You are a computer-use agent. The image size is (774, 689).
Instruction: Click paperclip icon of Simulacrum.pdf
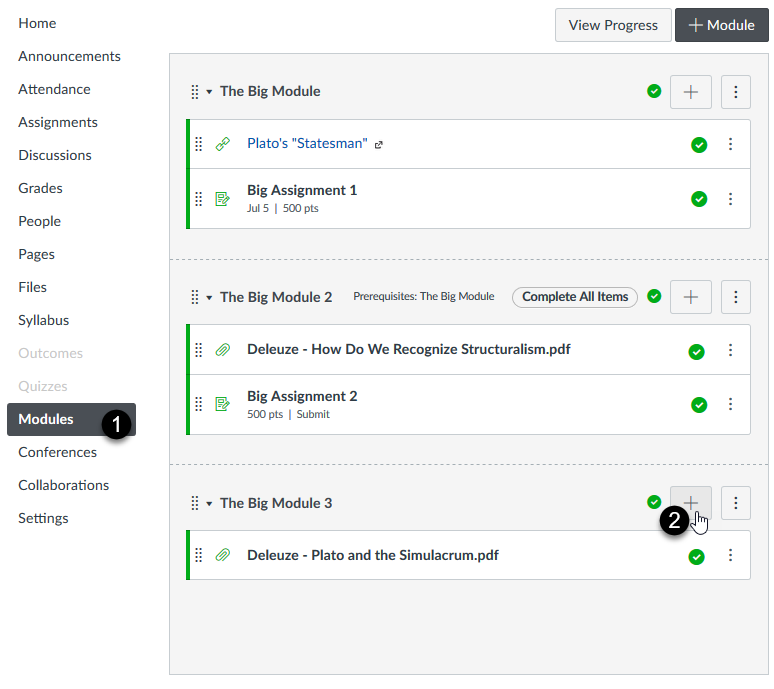click(223, 555)
